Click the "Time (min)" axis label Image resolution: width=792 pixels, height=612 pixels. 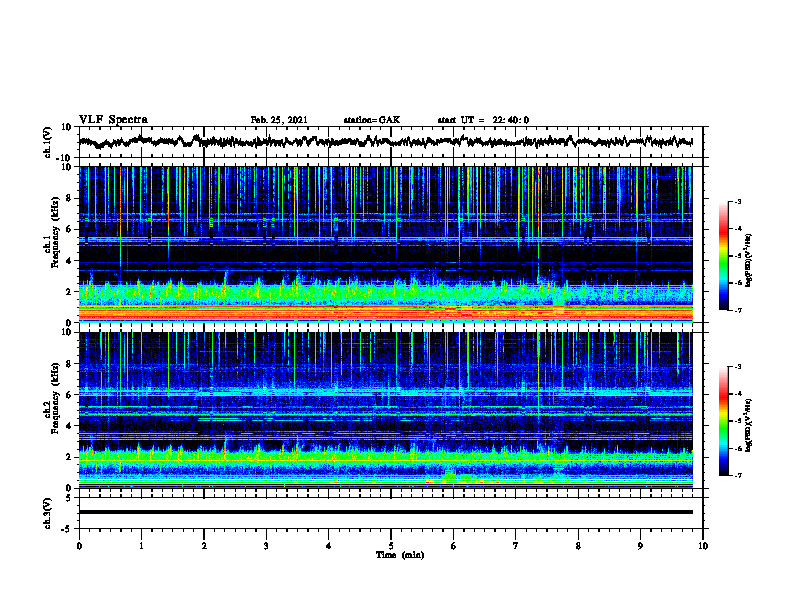400,555
